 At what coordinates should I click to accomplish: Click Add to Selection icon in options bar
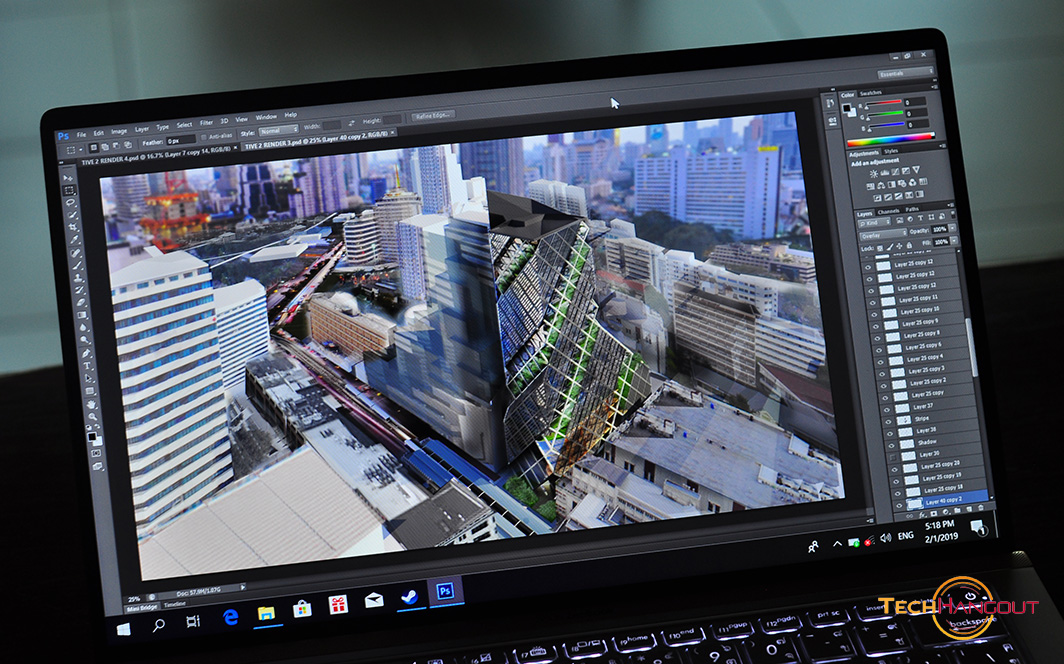click(104, 147)
